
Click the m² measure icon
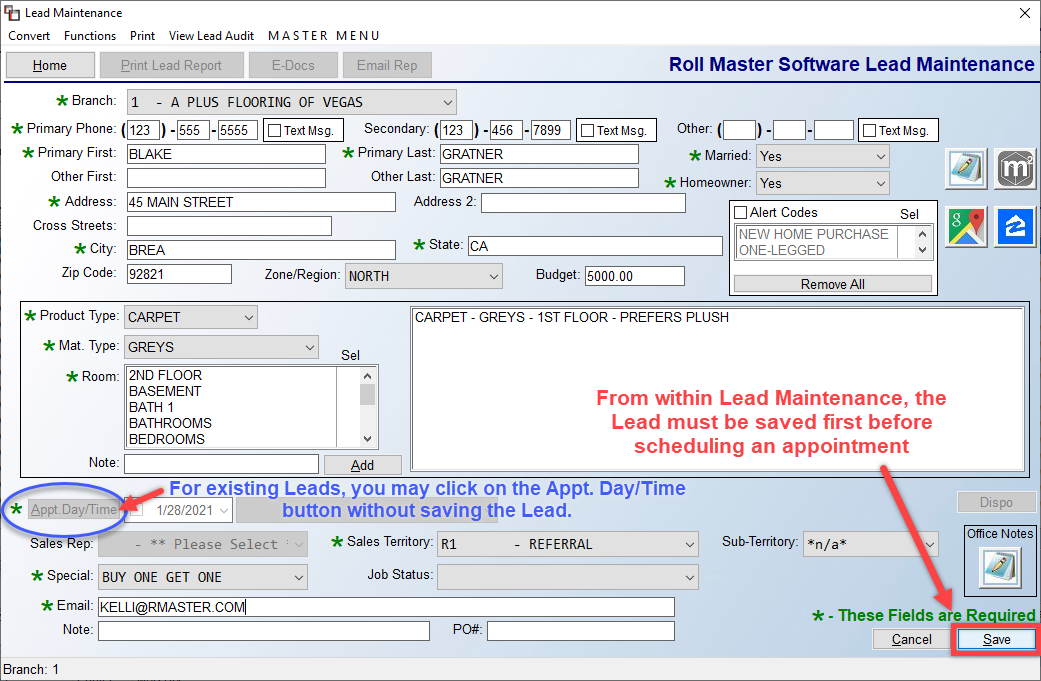coord(1015,169)
